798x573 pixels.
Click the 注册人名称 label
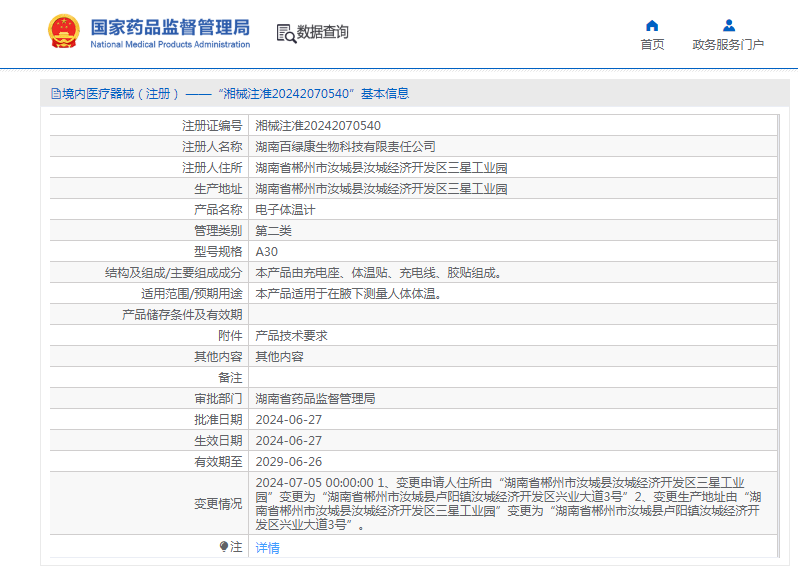click(212, 147)
